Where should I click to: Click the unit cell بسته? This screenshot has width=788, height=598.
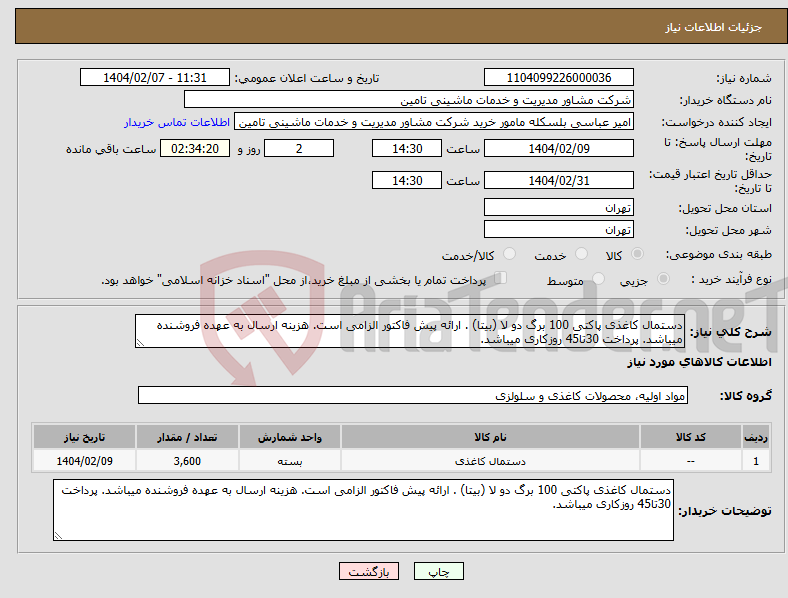(290, 461)
